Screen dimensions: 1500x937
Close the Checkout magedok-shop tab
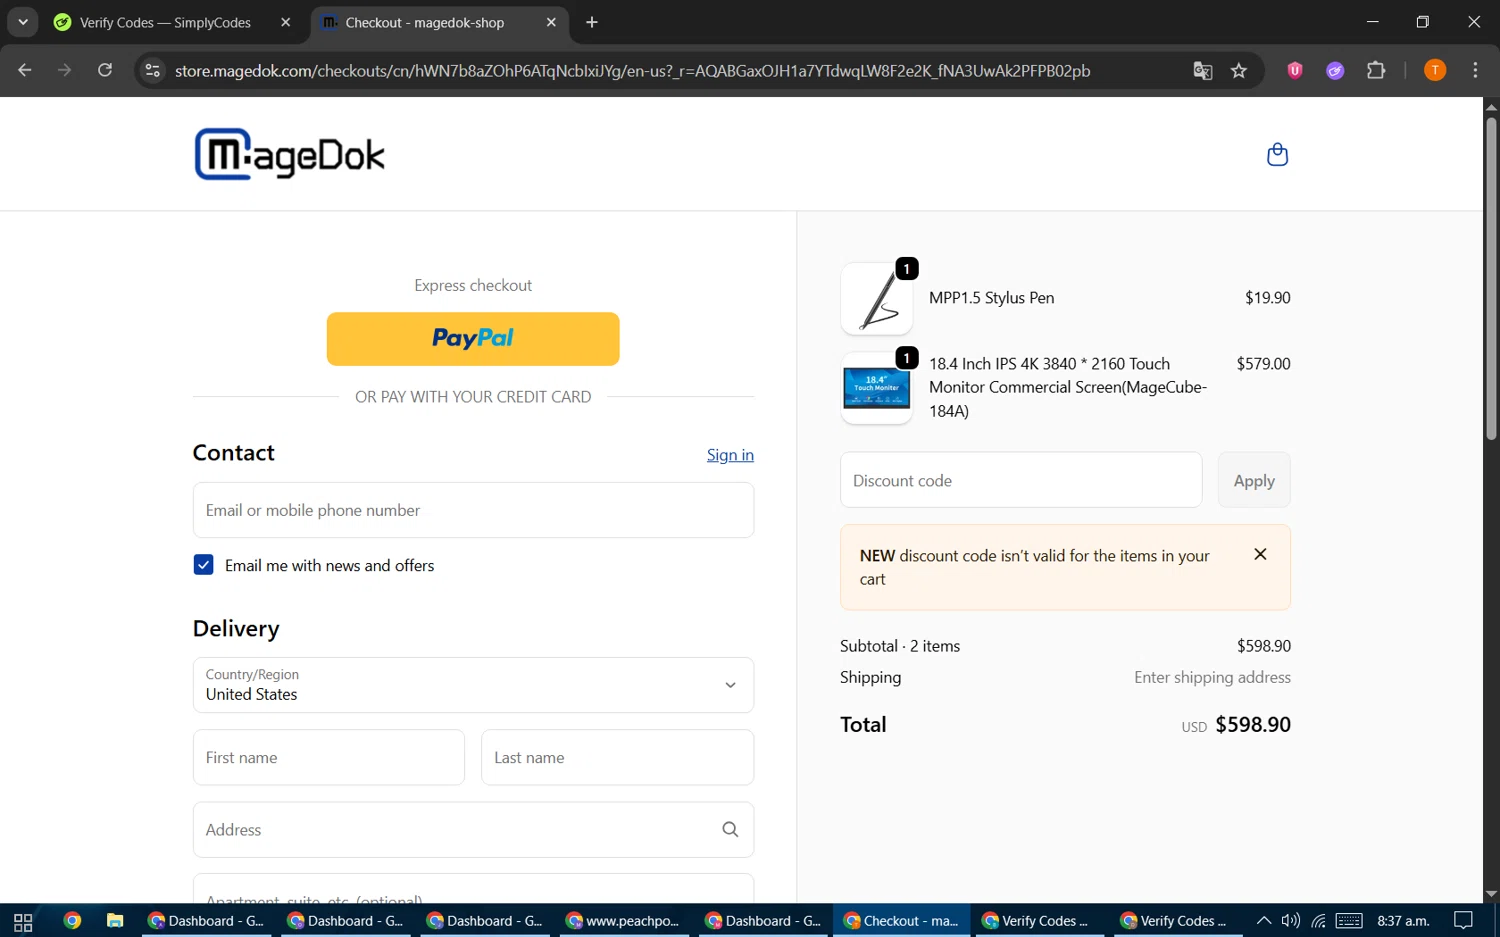click(x=551, y=22)
